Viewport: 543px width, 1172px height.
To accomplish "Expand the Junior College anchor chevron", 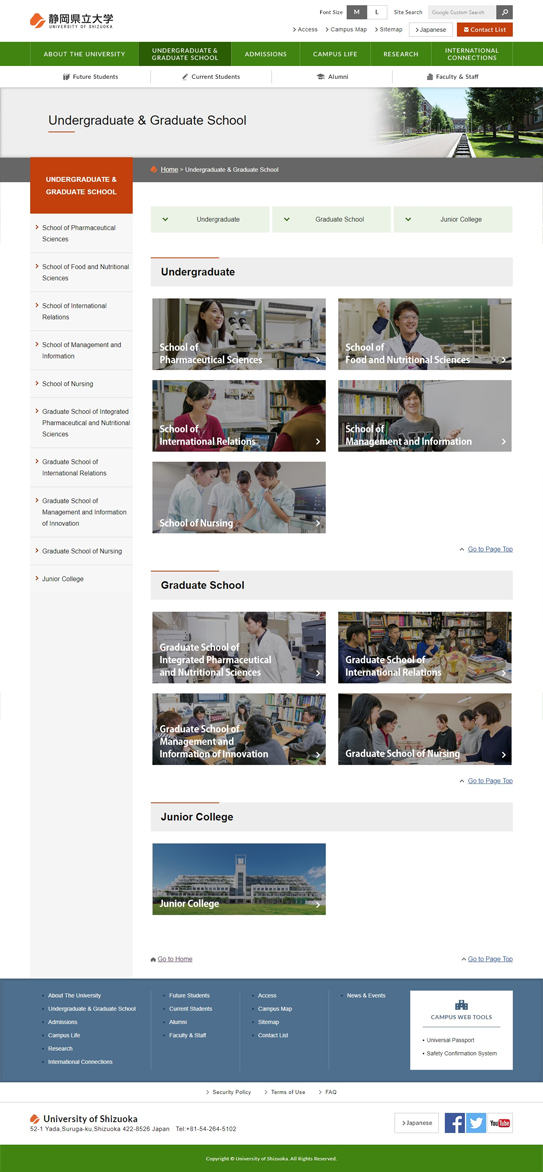I will (408, 219).
